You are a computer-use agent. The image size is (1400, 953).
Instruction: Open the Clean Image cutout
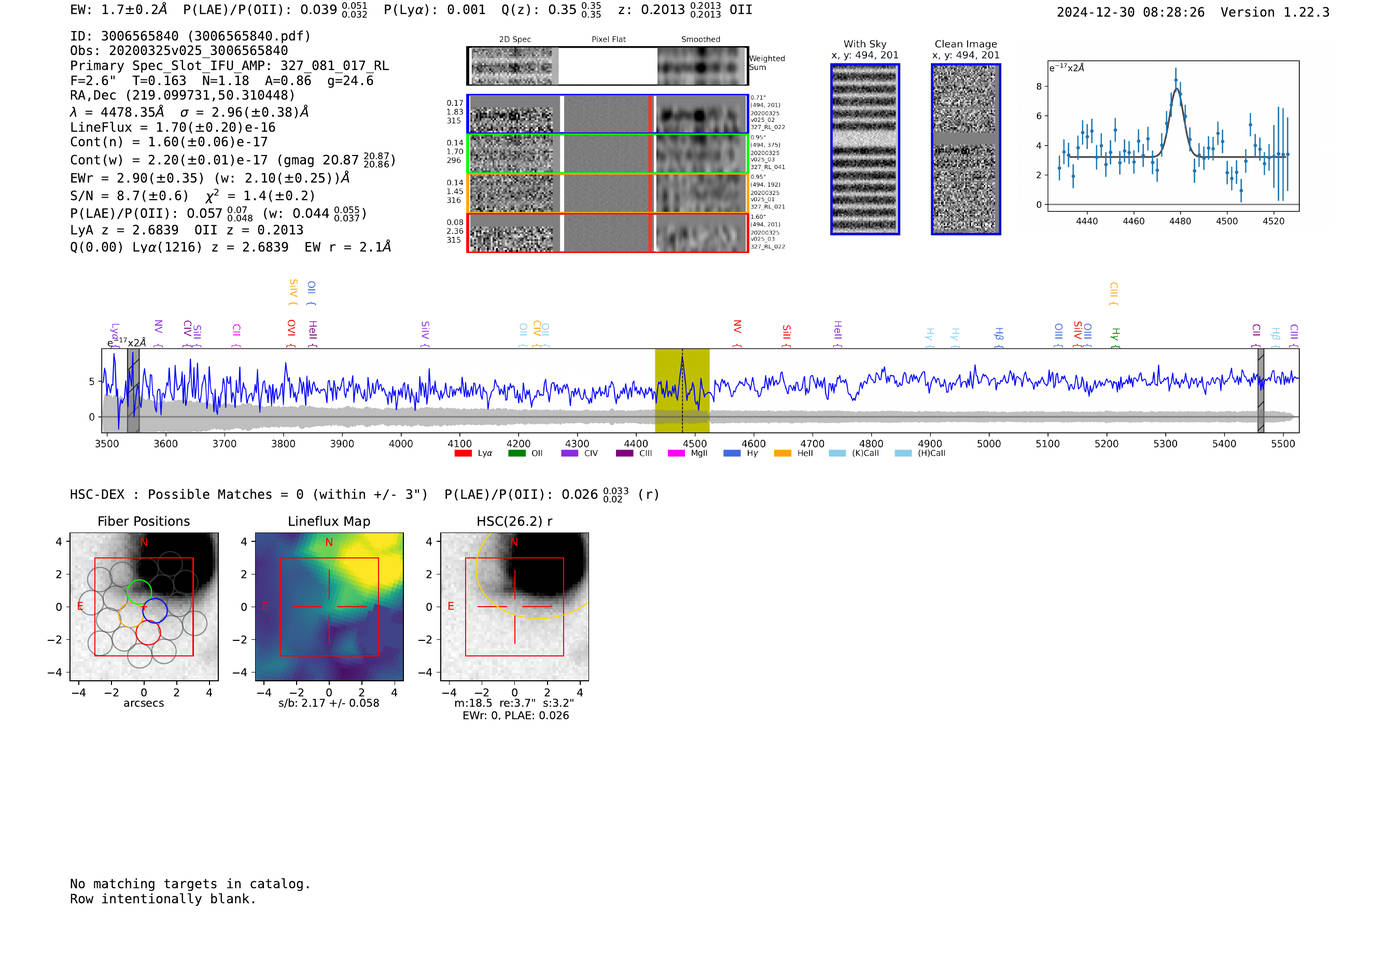[966, 149]
